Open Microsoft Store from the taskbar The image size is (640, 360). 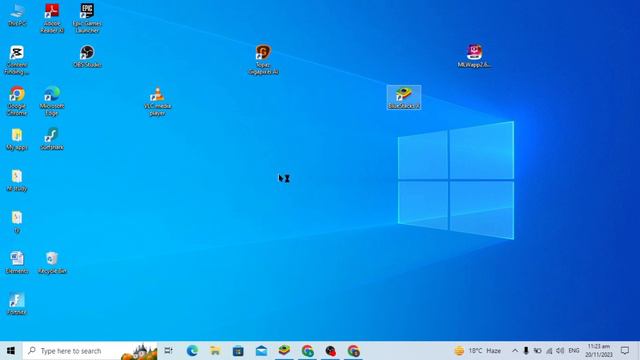238,351
